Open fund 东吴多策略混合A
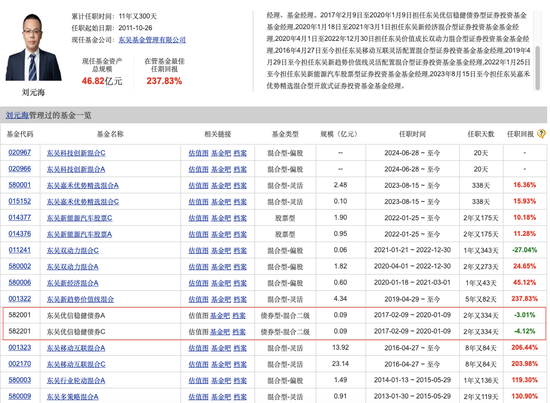 point(73,397)
